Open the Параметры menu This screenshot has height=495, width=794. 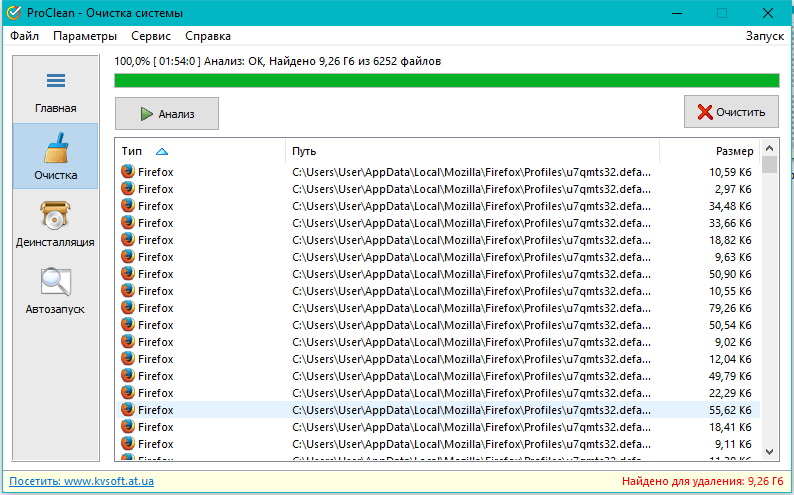[x=85, y=36]
